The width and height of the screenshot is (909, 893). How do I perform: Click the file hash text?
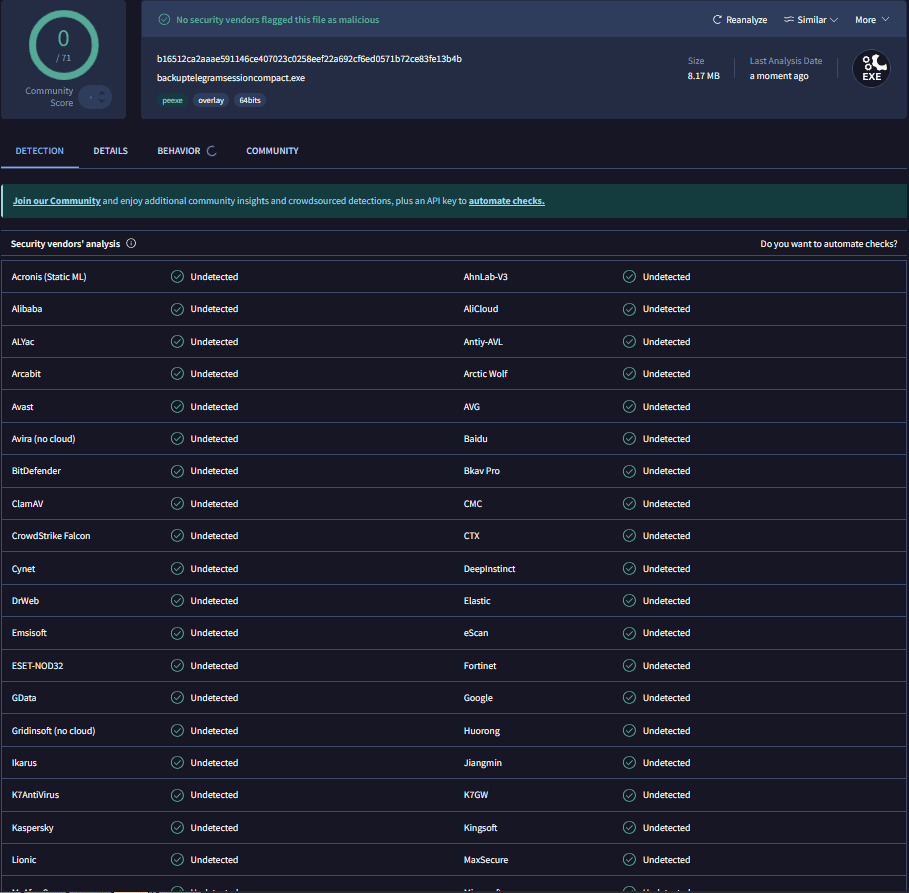tap(309, 59)
